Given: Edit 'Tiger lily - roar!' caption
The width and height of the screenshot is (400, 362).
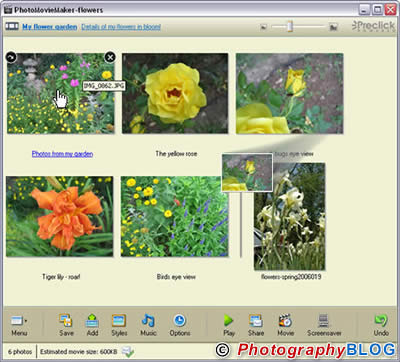Looking at the screenshot, I should [x=61, y=277].
